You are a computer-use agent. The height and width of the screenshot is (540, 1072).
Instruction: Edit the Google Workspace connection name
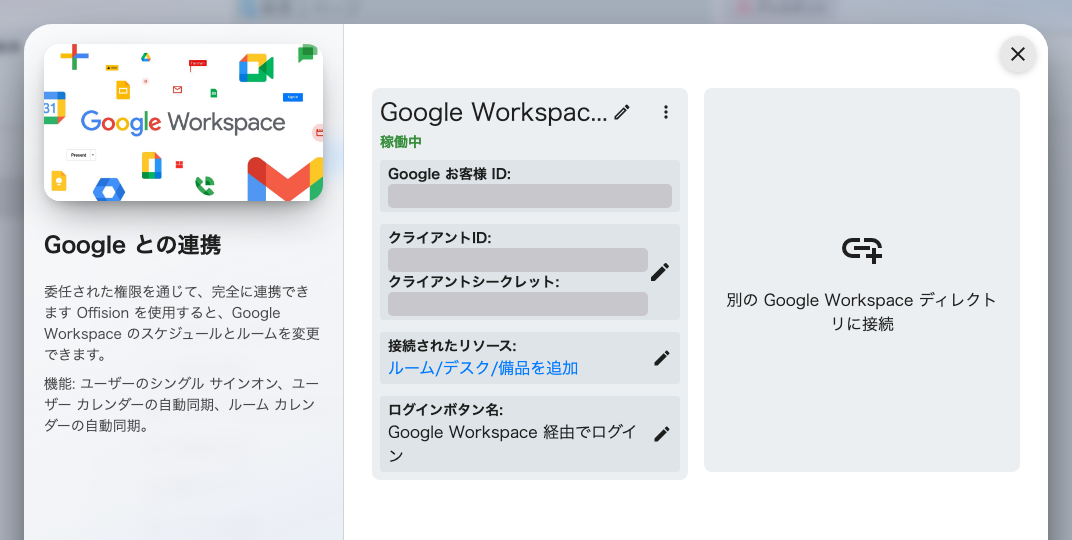click(x=621, y=112)
